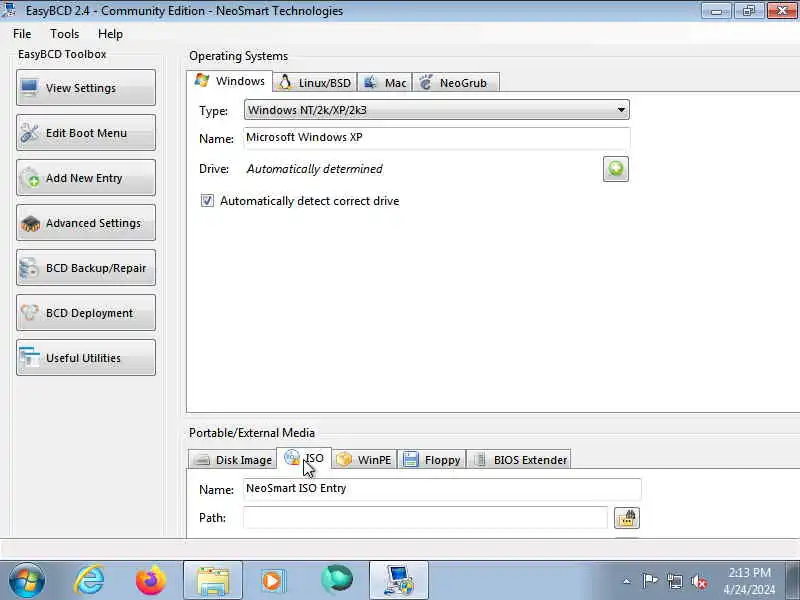This screenshot has height=600, width=800.
Task: Open Windows Explorer from the taskbar
Action: point(213,580)
